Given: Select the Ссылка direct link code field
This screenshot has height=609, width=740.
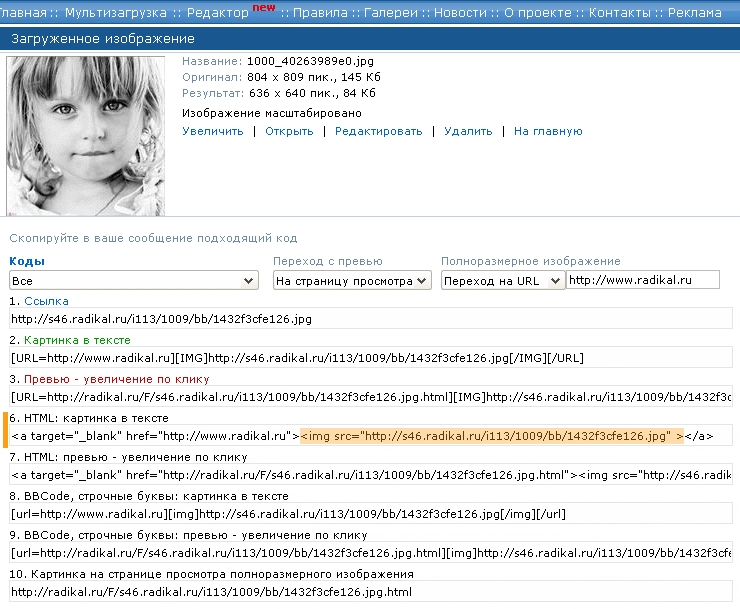Looking at the screenshot, I should (370, 319).
